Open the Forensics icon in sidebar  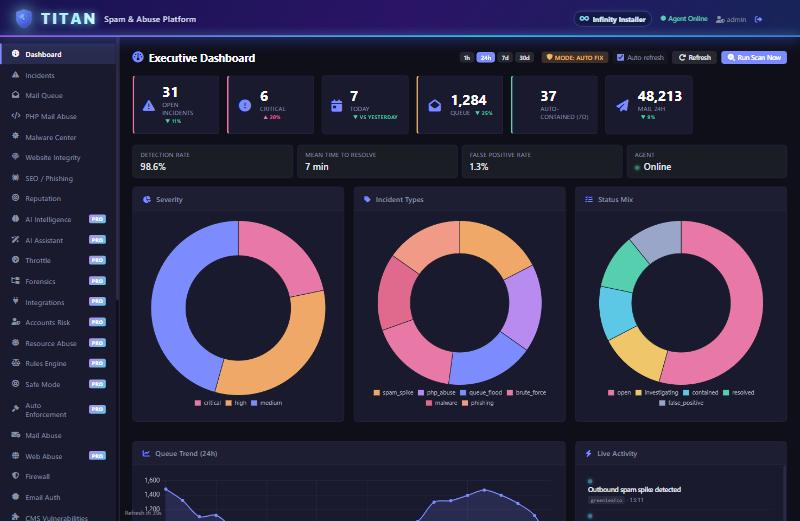[15, 281]
